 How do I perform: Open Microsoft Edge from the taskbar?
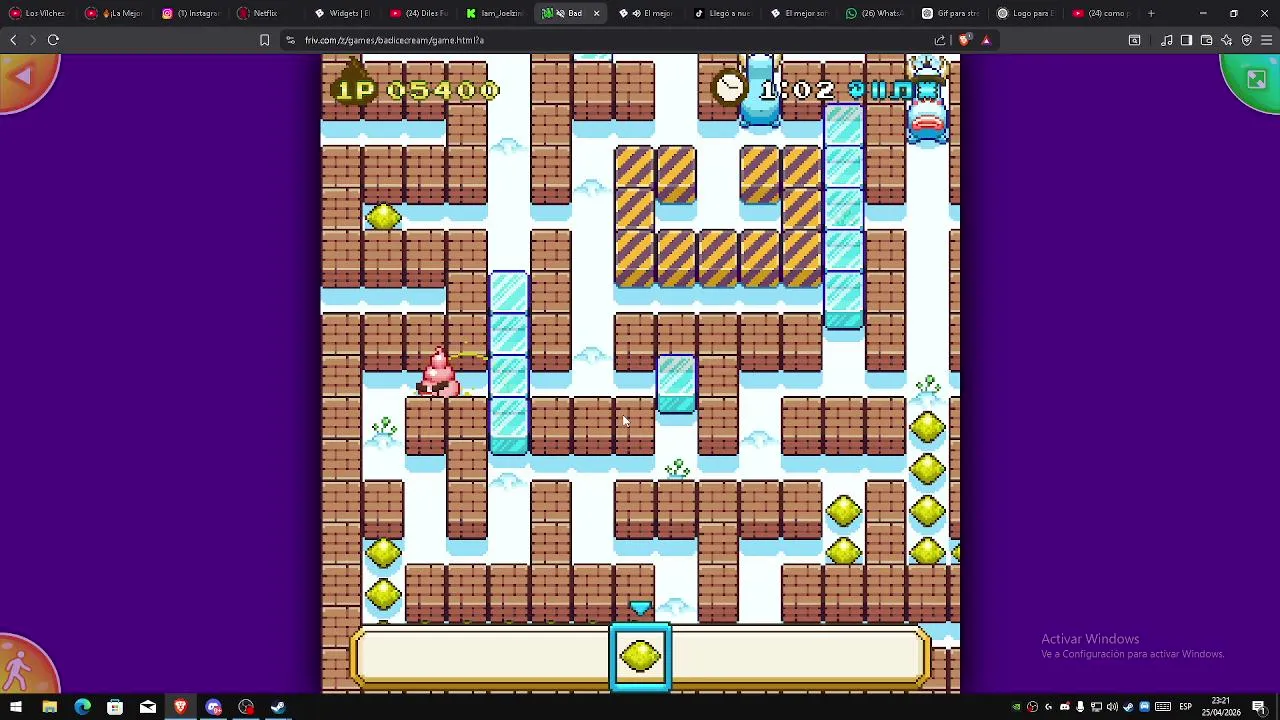(x=82, y=707)
